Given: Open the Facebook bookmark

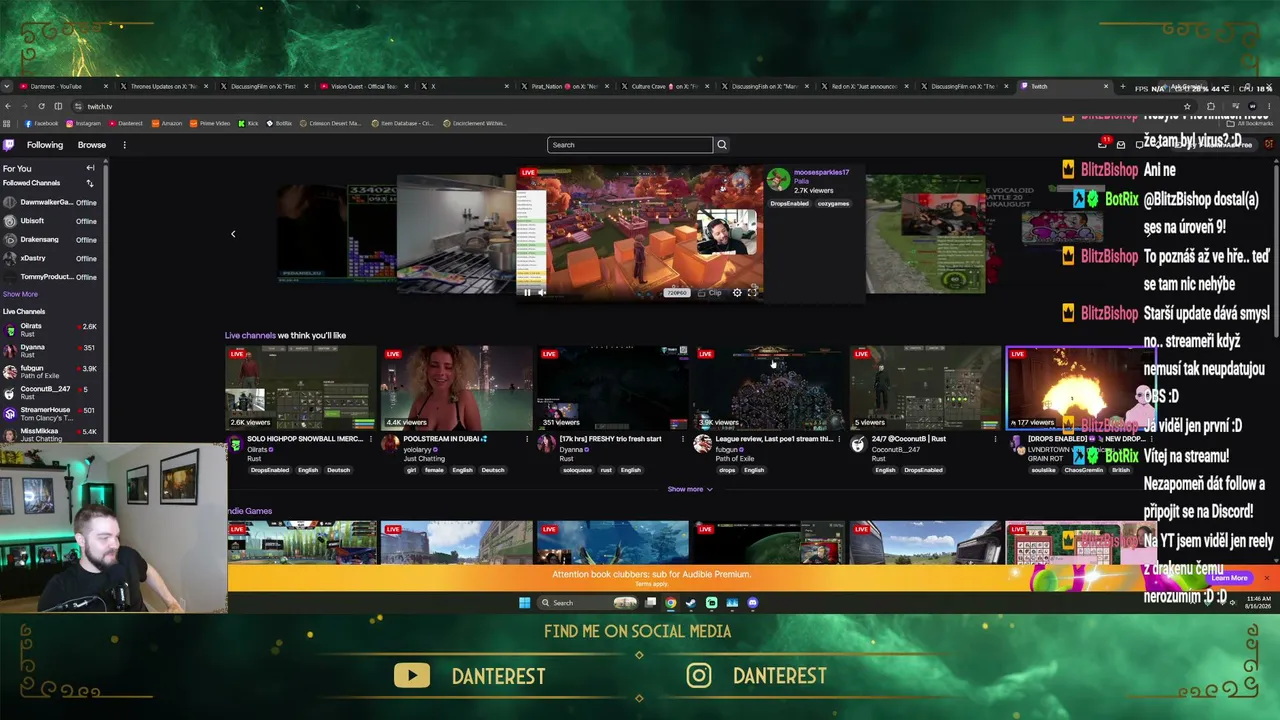Looking at the screenshot, I should (41, 123).
